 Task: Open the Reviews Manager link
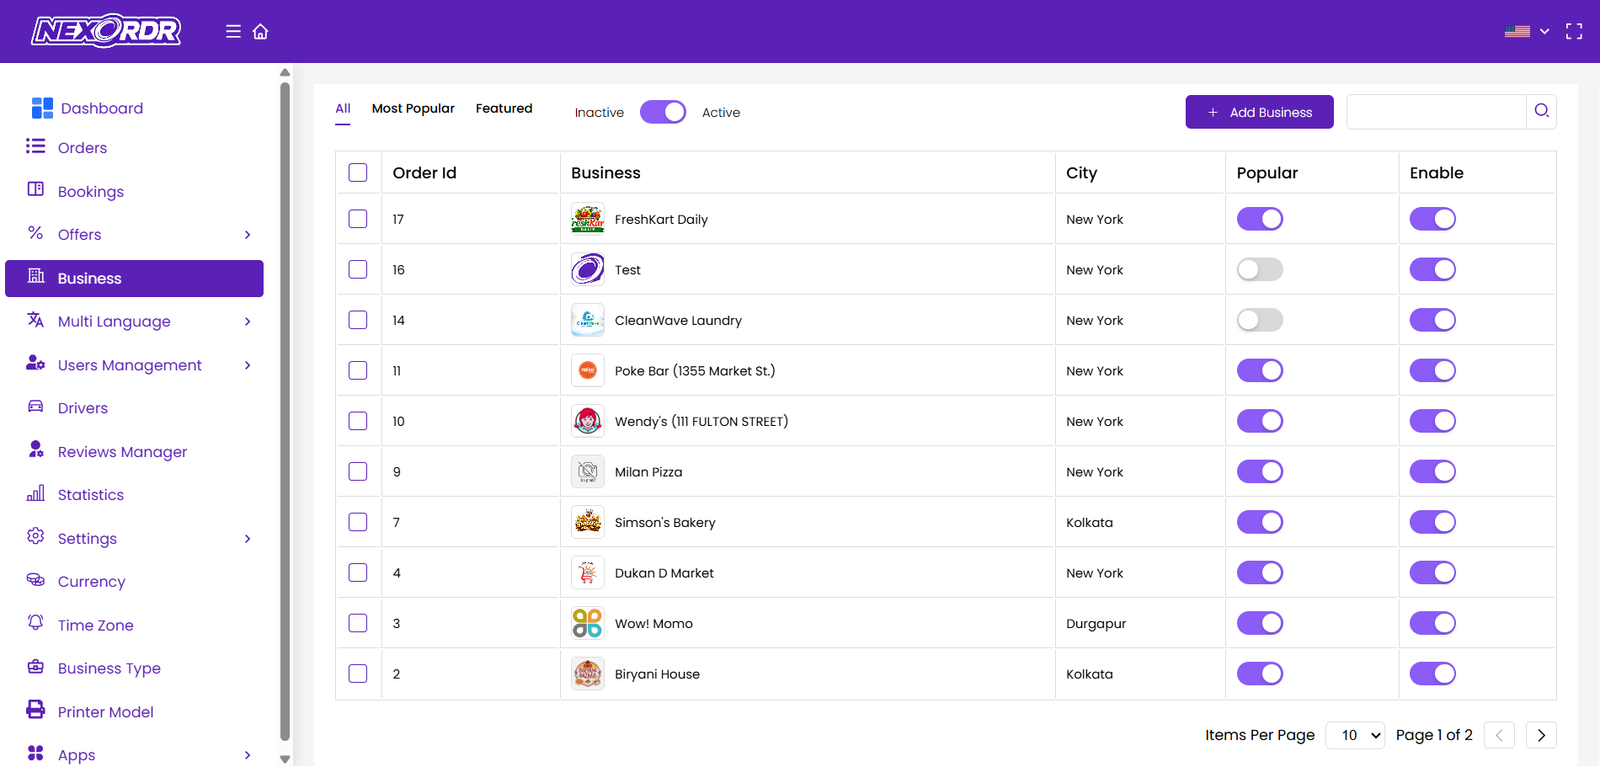(122, 452)
